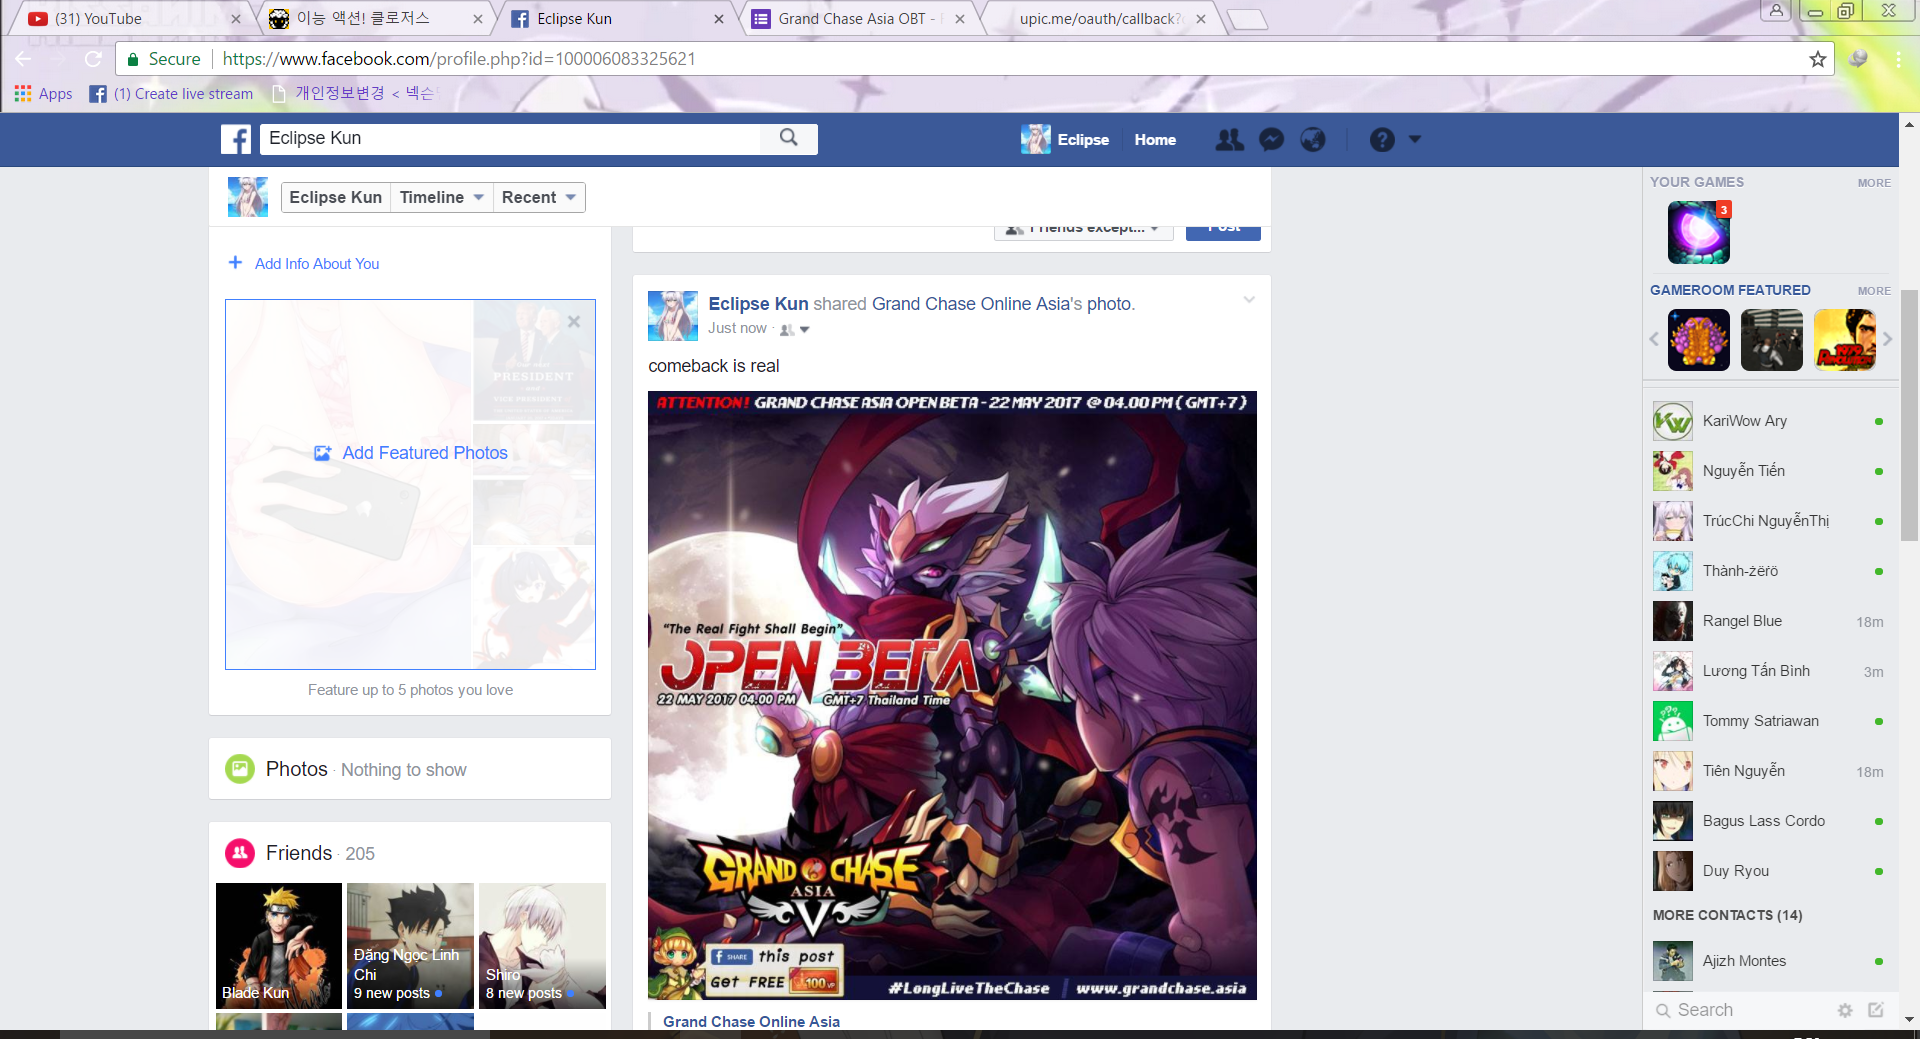Open the Create live stream bookmark
Image resolution: width=1920 pixels, height=1039 pixels.
(172, 94)
